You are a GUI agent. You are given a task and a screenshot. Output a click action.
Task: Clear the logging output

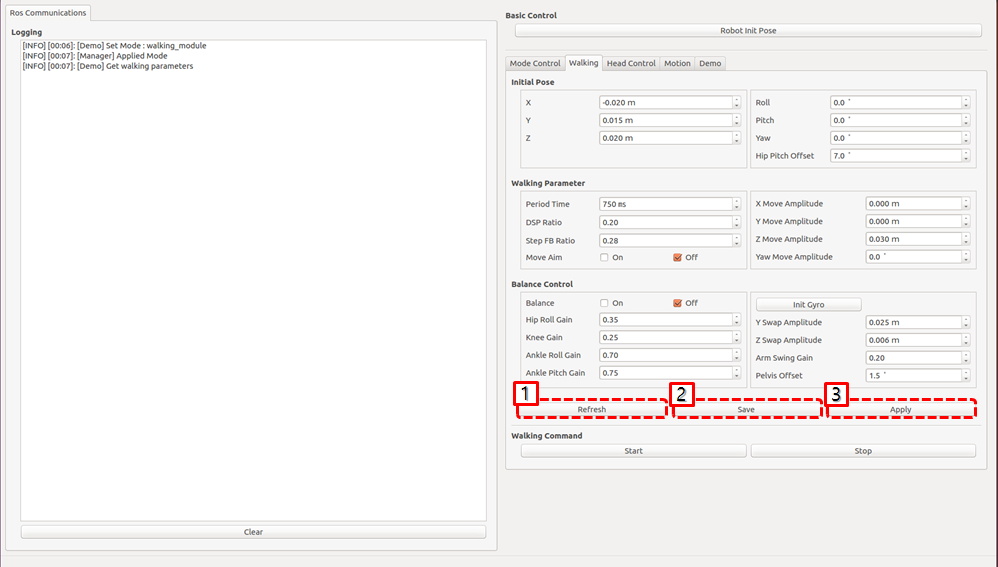pos(253,532)
